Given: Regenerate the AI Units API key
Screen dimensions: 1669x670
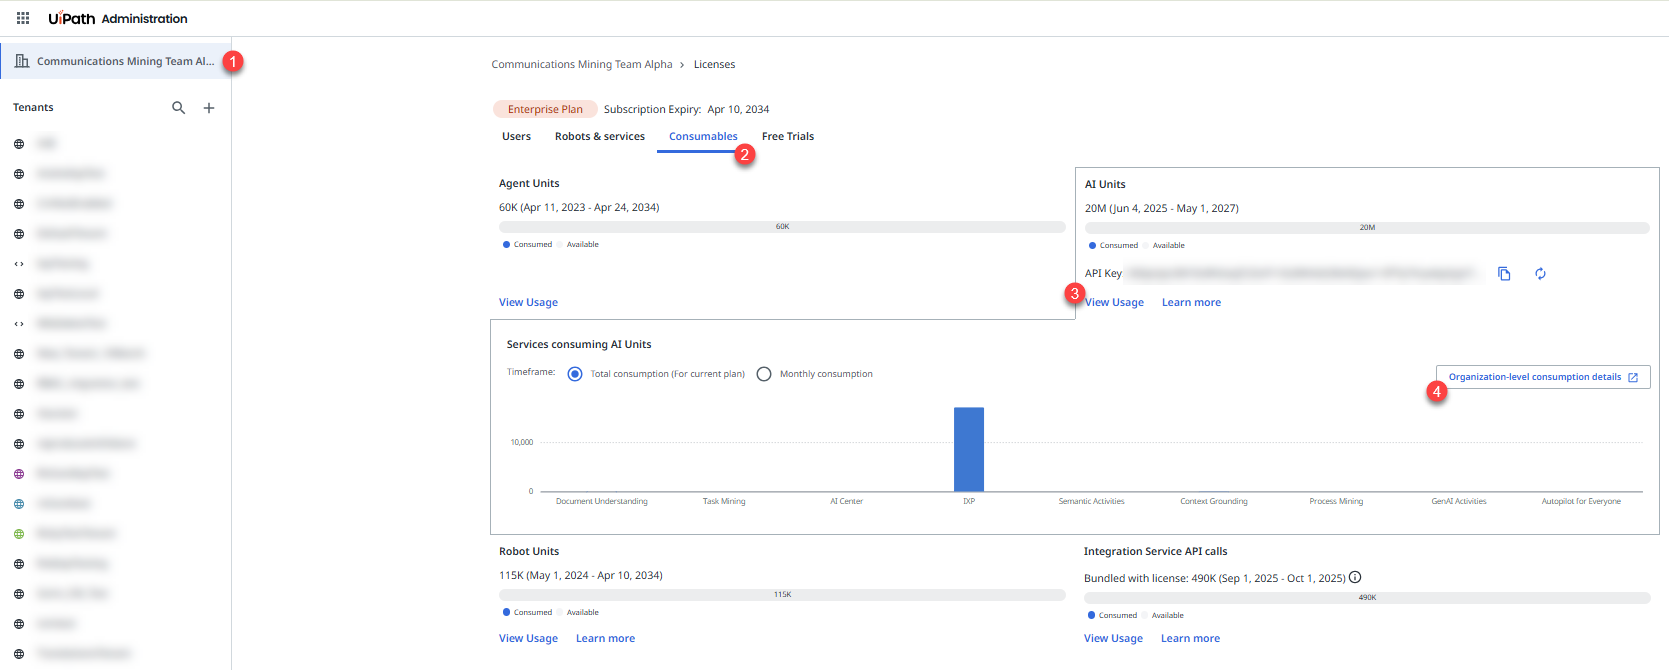Looking at the screenshot, I should tap(1541, 274).
